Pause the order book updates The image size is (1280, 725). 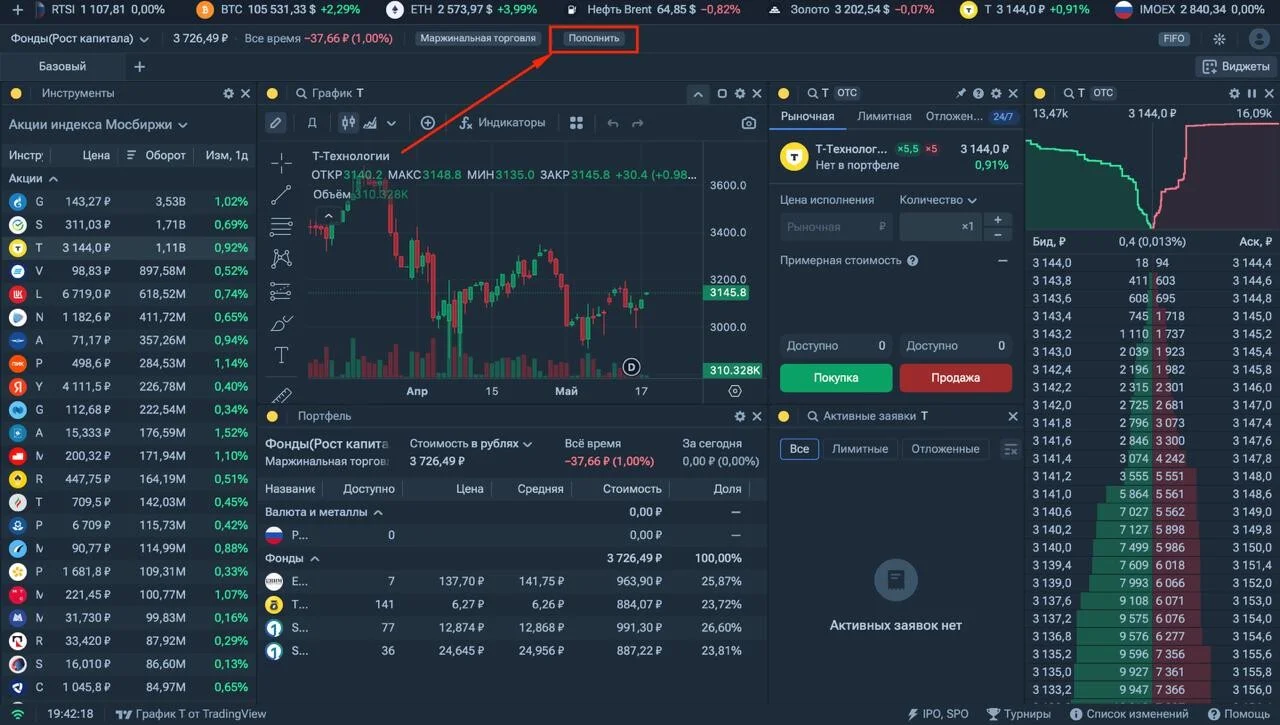[1252, 93]
